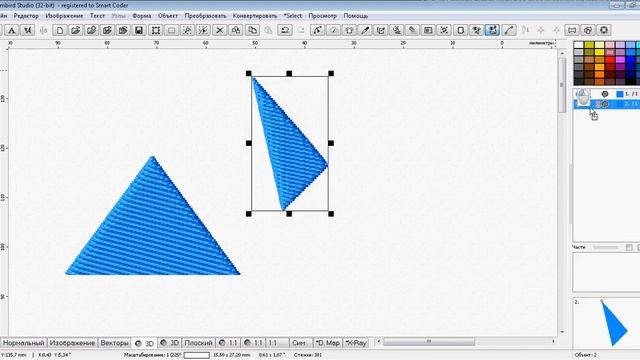The image size is (640, 360).
Task: Click the grayed rectangle selection icon
Action: click(171, 30)
